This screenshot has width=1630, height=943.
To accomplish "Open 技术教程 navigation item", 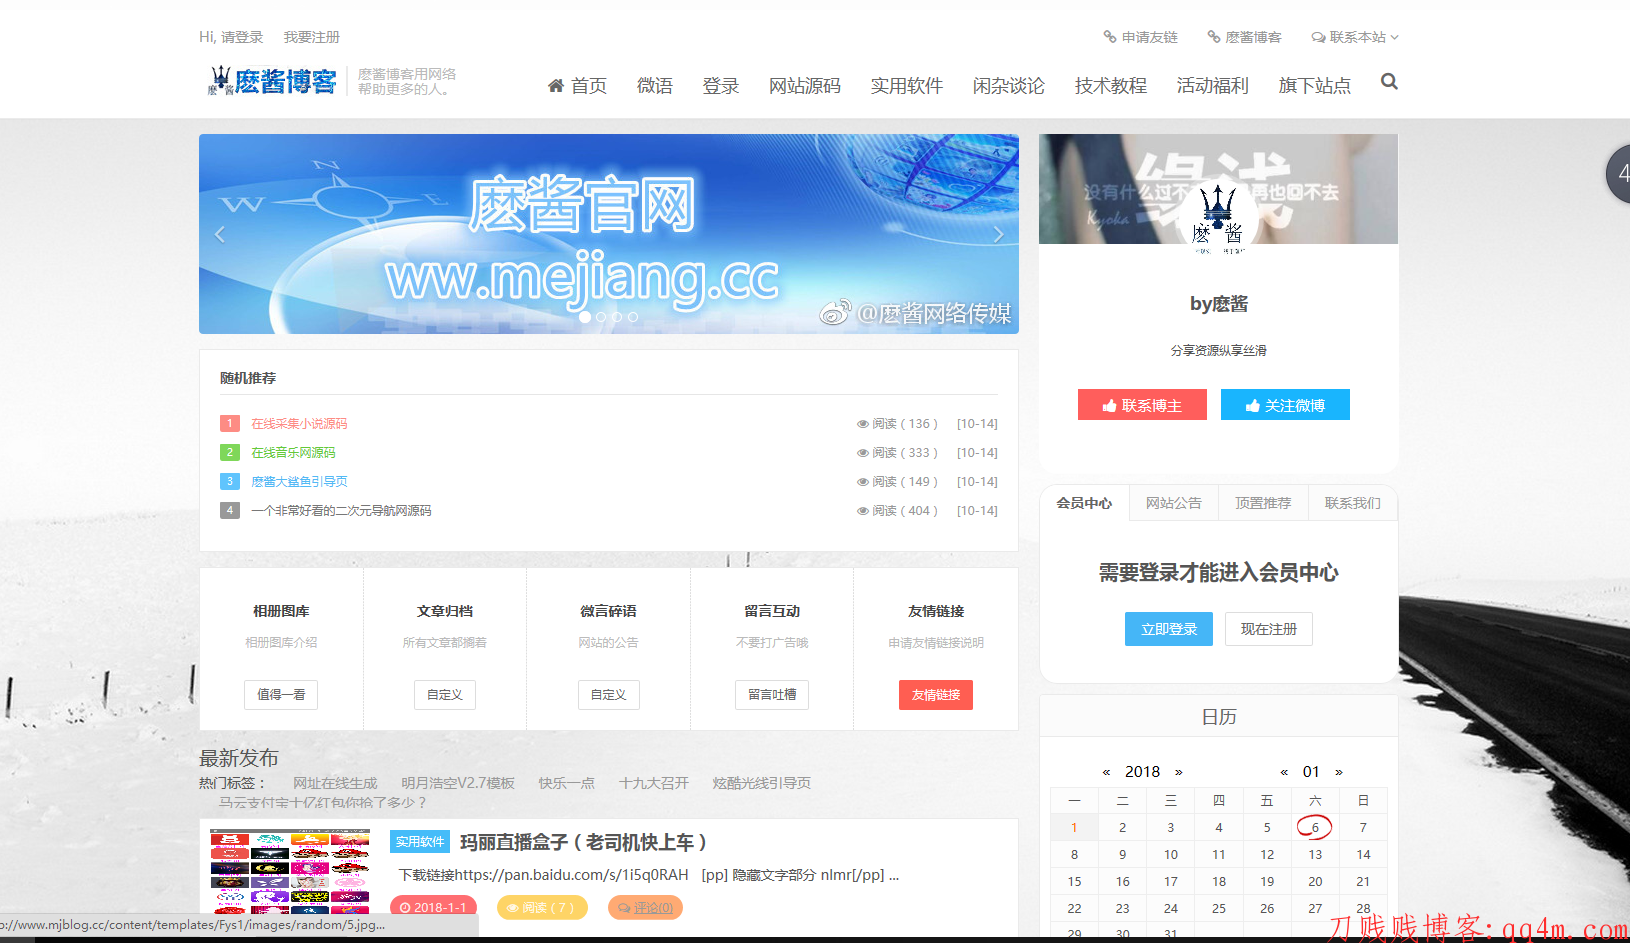I will point(1111,86).
